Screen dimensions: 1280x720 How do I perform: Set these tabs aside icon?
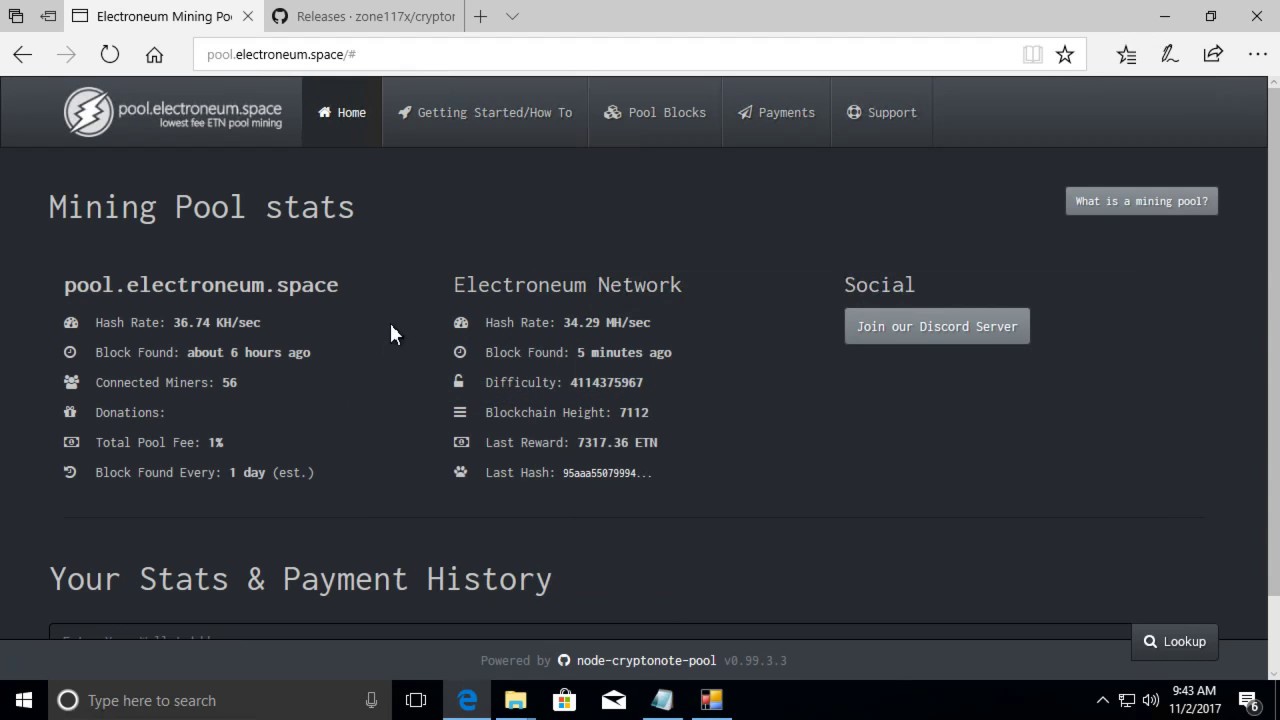(x=48, y=16)
